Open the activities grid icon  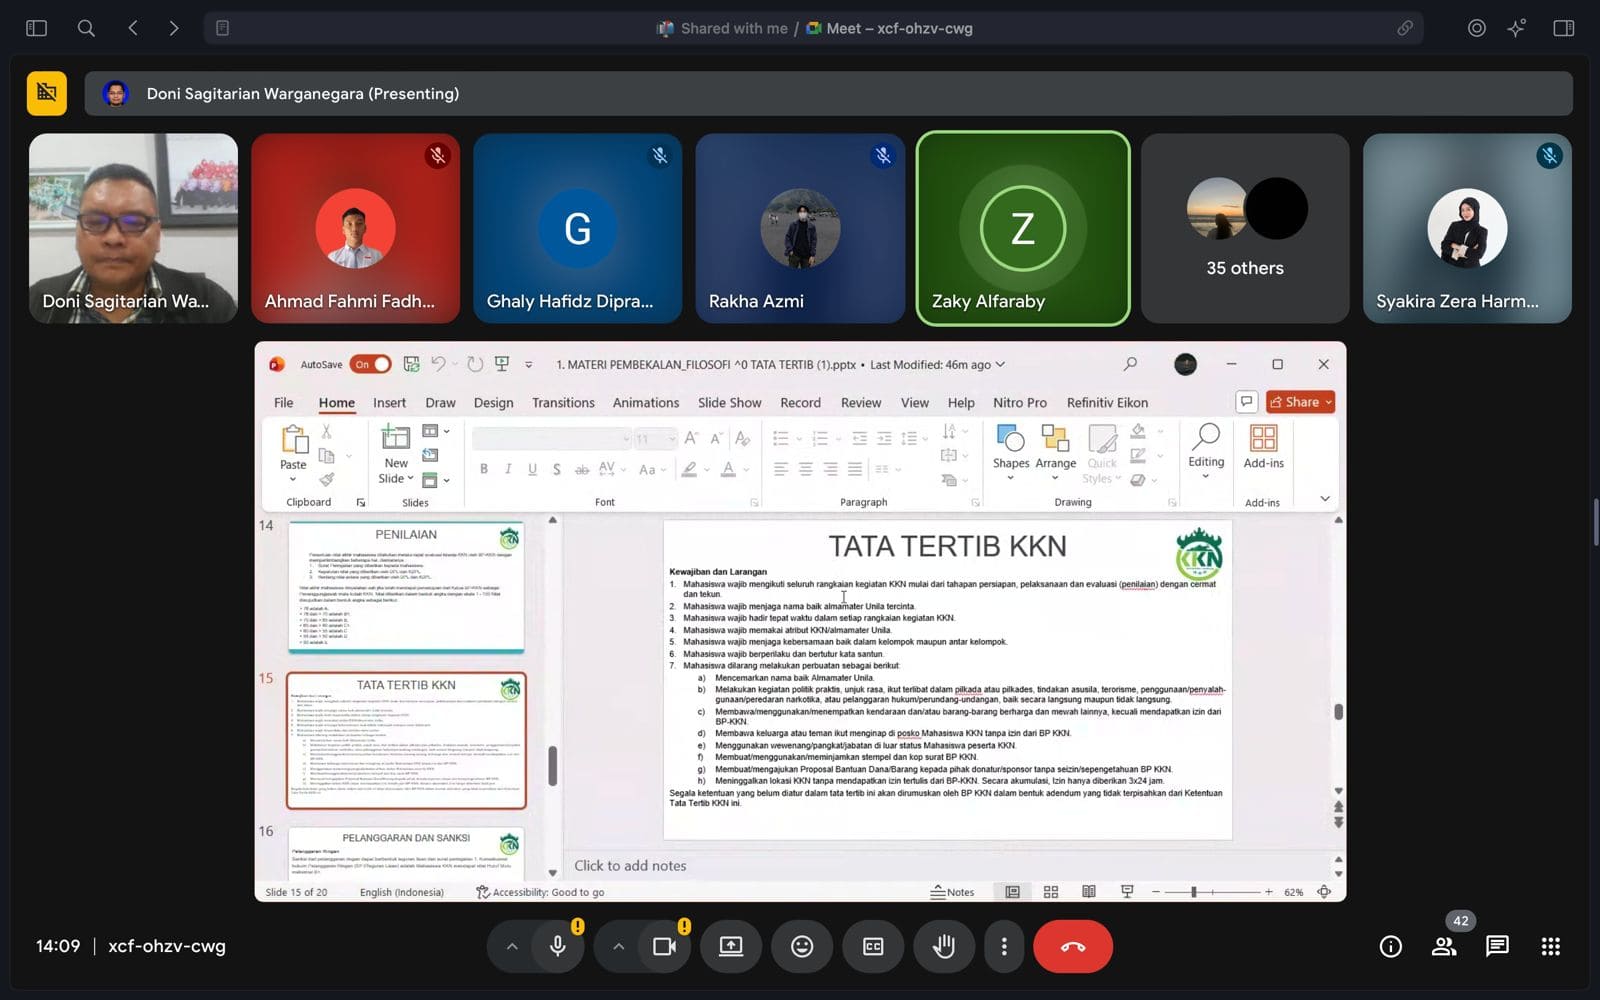tap(1550, 946)
